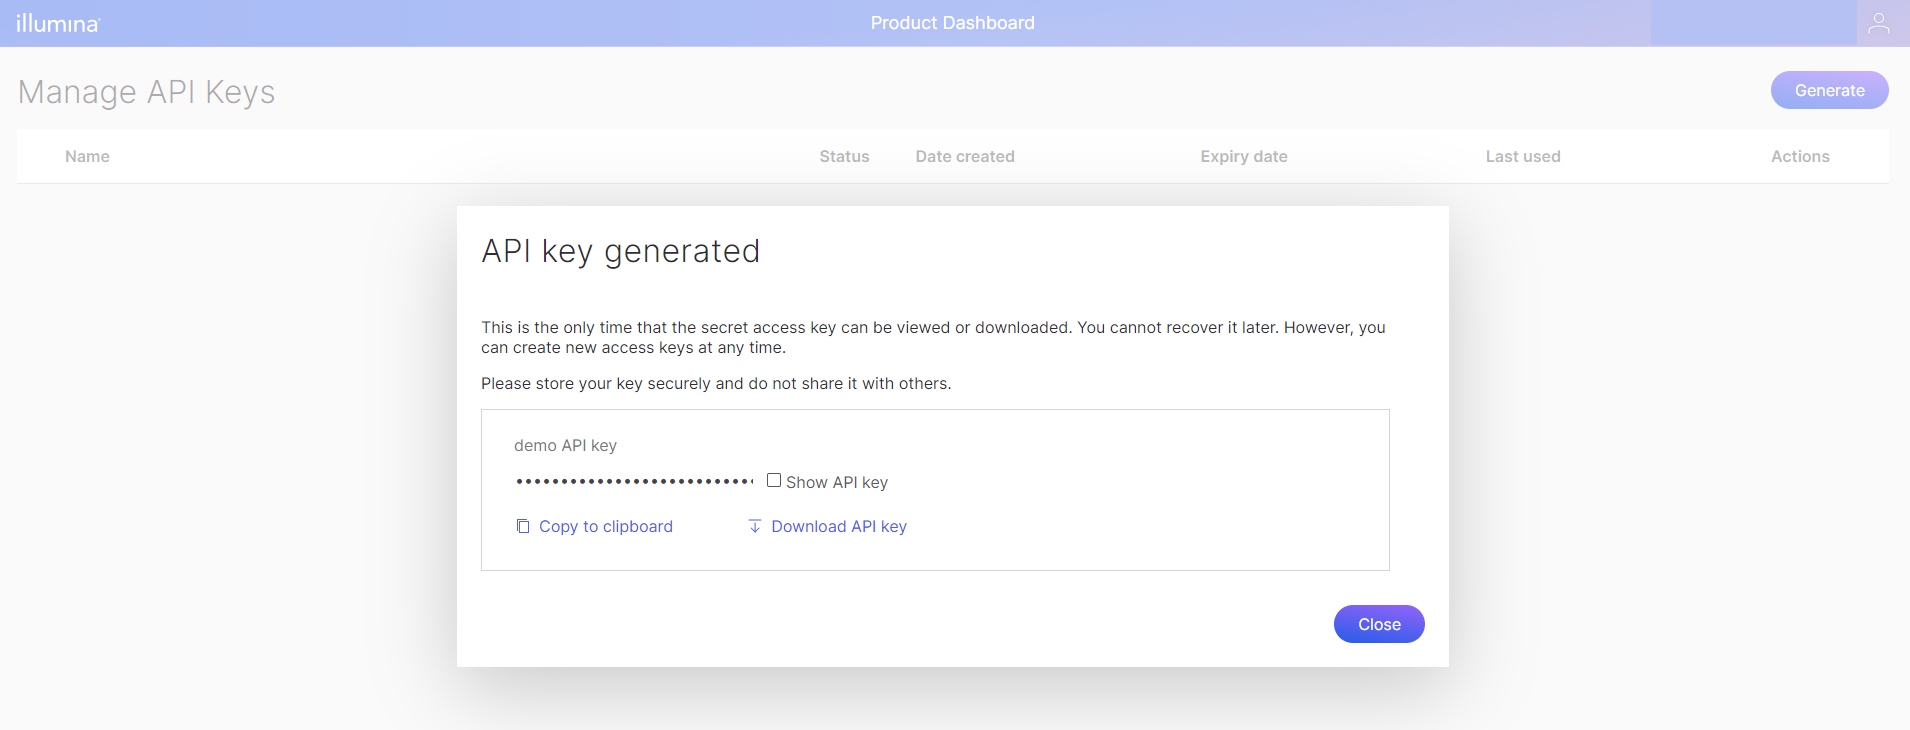The width and height of the screenshot is (1910, 730).
Task: Click the Product Dashboard header title
Action: point(952,23)
